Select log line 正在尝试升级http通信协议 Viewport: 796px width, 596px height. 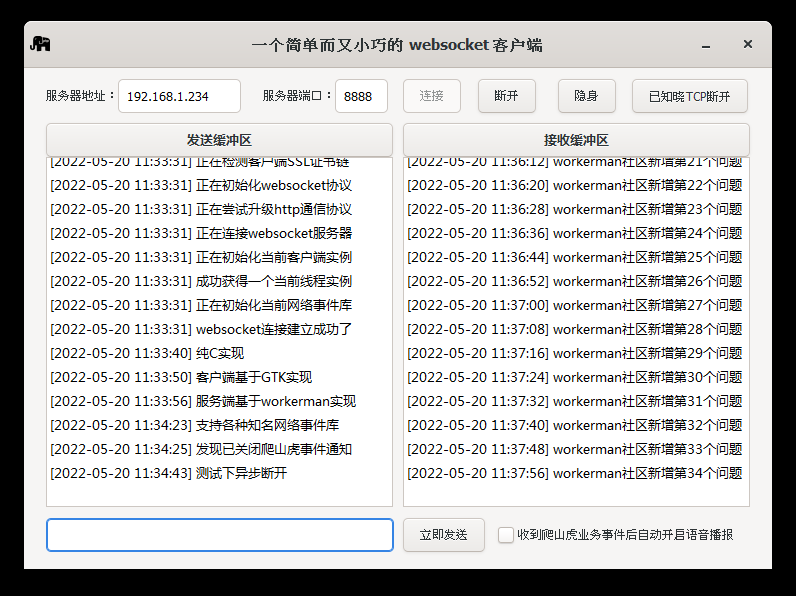point(201,209)
